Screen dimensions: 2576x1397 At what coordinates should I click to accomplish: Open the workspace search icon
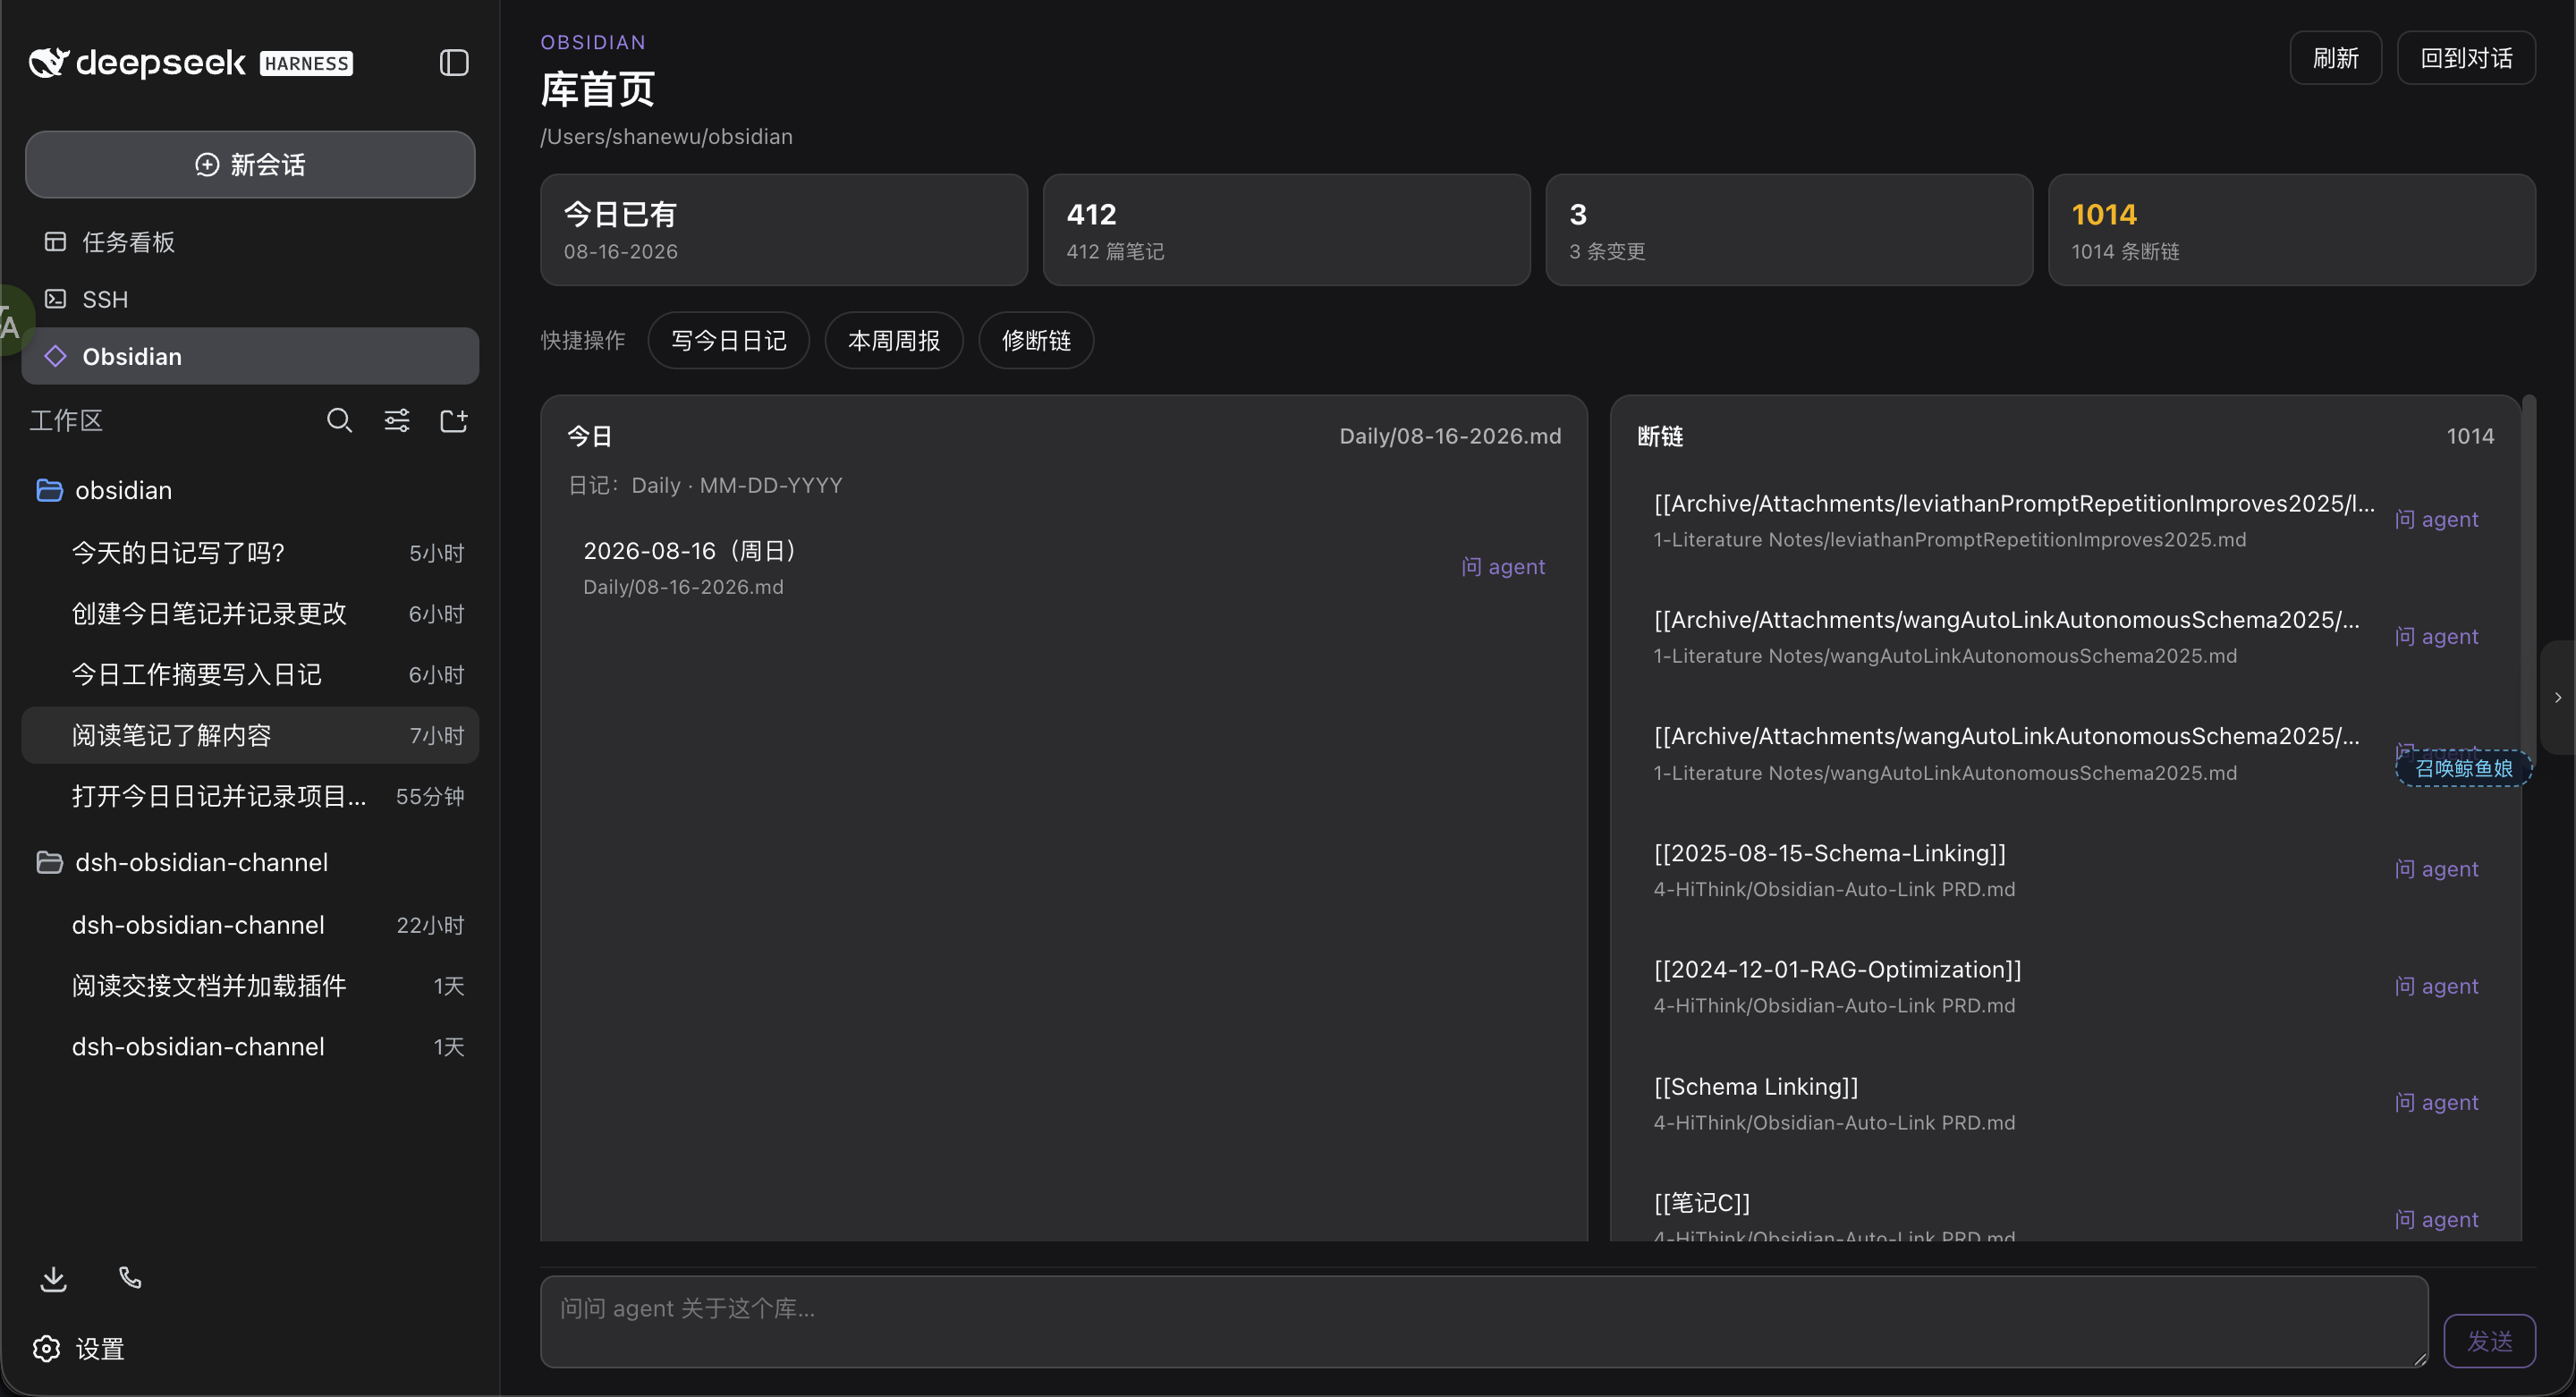tap(339, 420)
